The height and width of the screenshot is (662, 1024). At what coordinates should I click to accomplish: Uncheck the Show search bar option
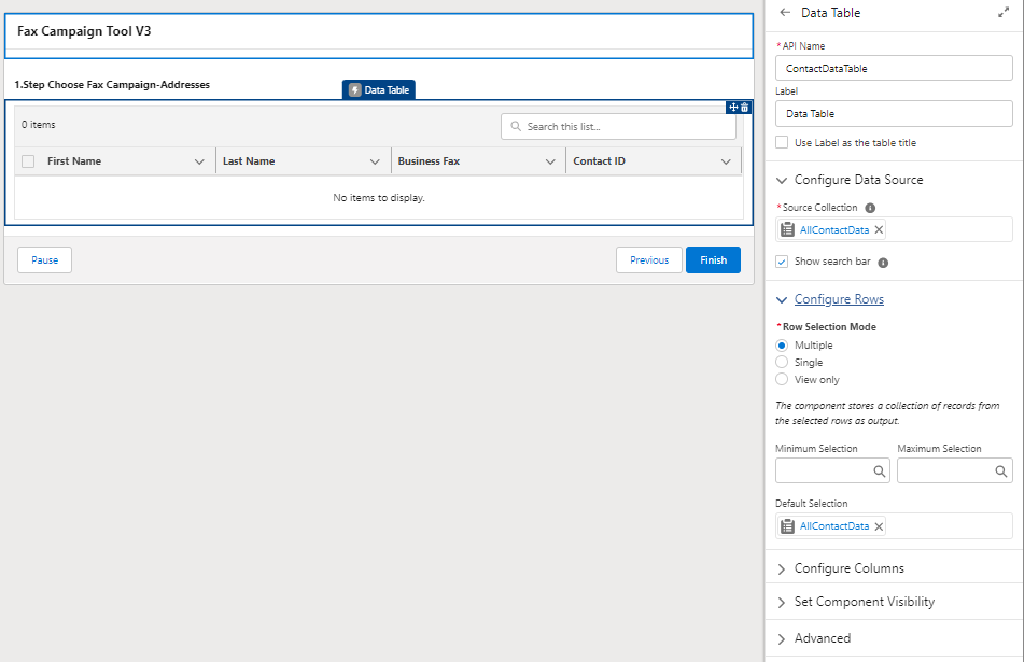782,262
